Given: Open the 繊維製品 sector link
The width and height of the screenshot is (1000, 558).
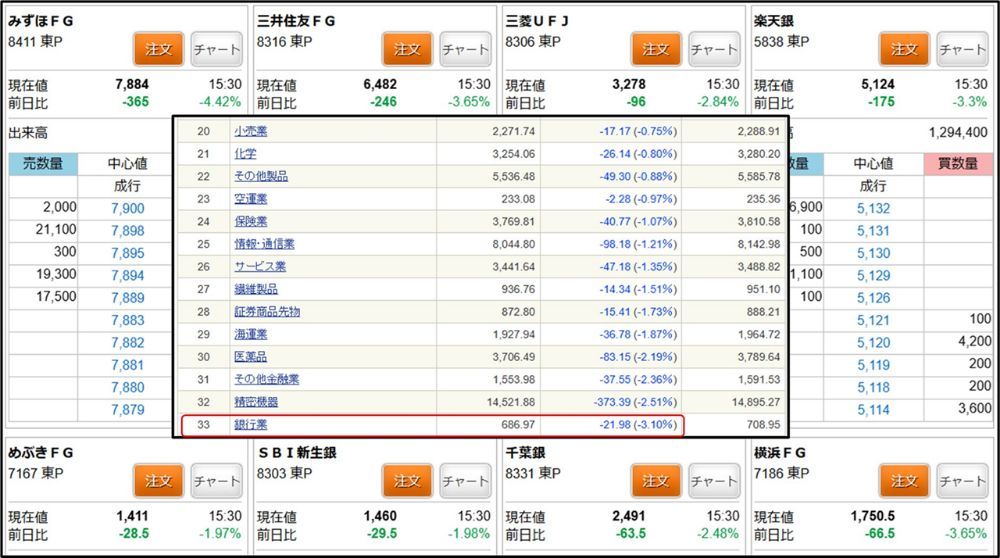Looking at the screenshot, I should click(x=256, y=289).
